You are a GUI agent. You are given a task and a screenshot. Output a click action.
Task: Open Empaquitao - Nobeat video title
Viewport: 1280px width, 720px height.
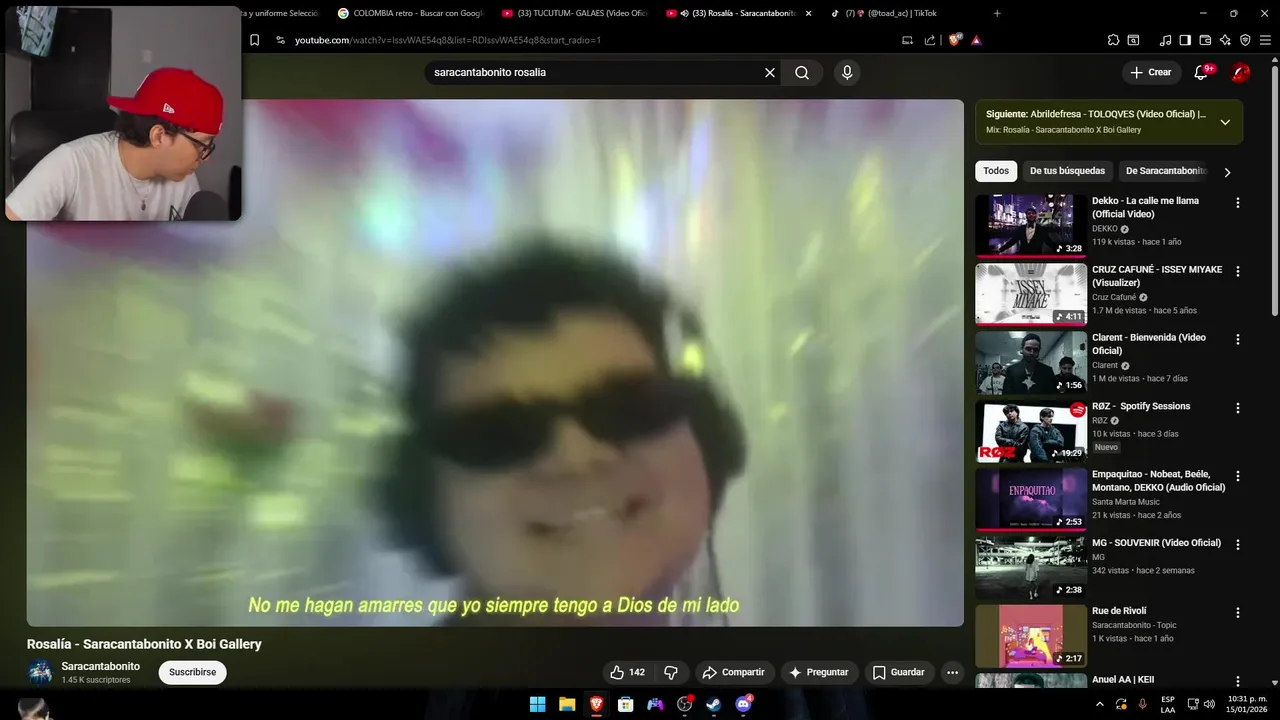[1158, 481]
